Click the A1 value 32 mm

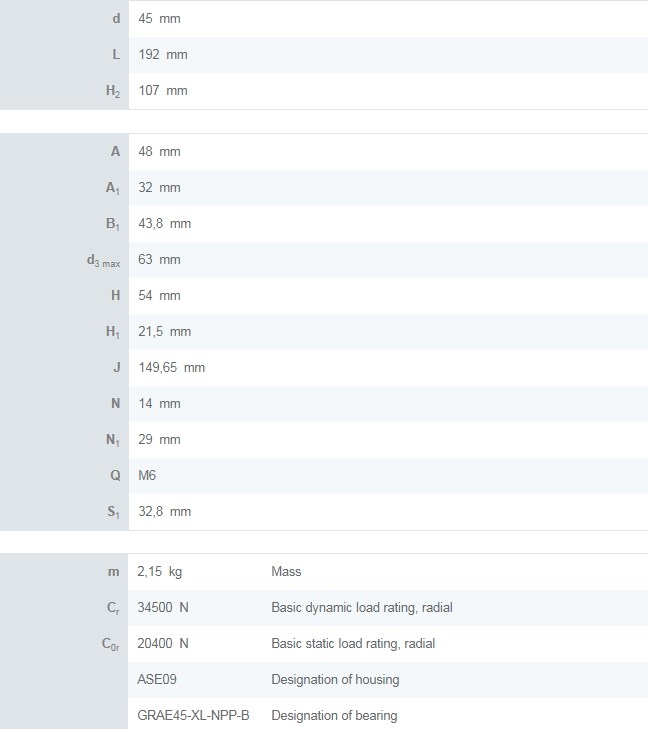[x=159, y=188]
